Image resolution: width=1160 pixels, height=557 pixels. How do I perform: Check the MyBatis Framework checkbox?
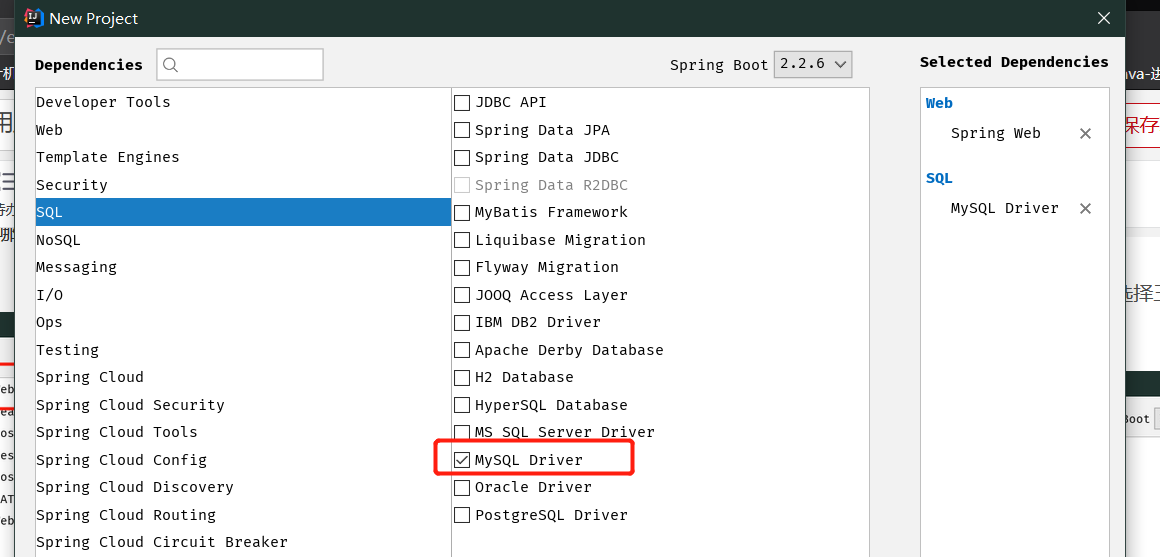462,213
